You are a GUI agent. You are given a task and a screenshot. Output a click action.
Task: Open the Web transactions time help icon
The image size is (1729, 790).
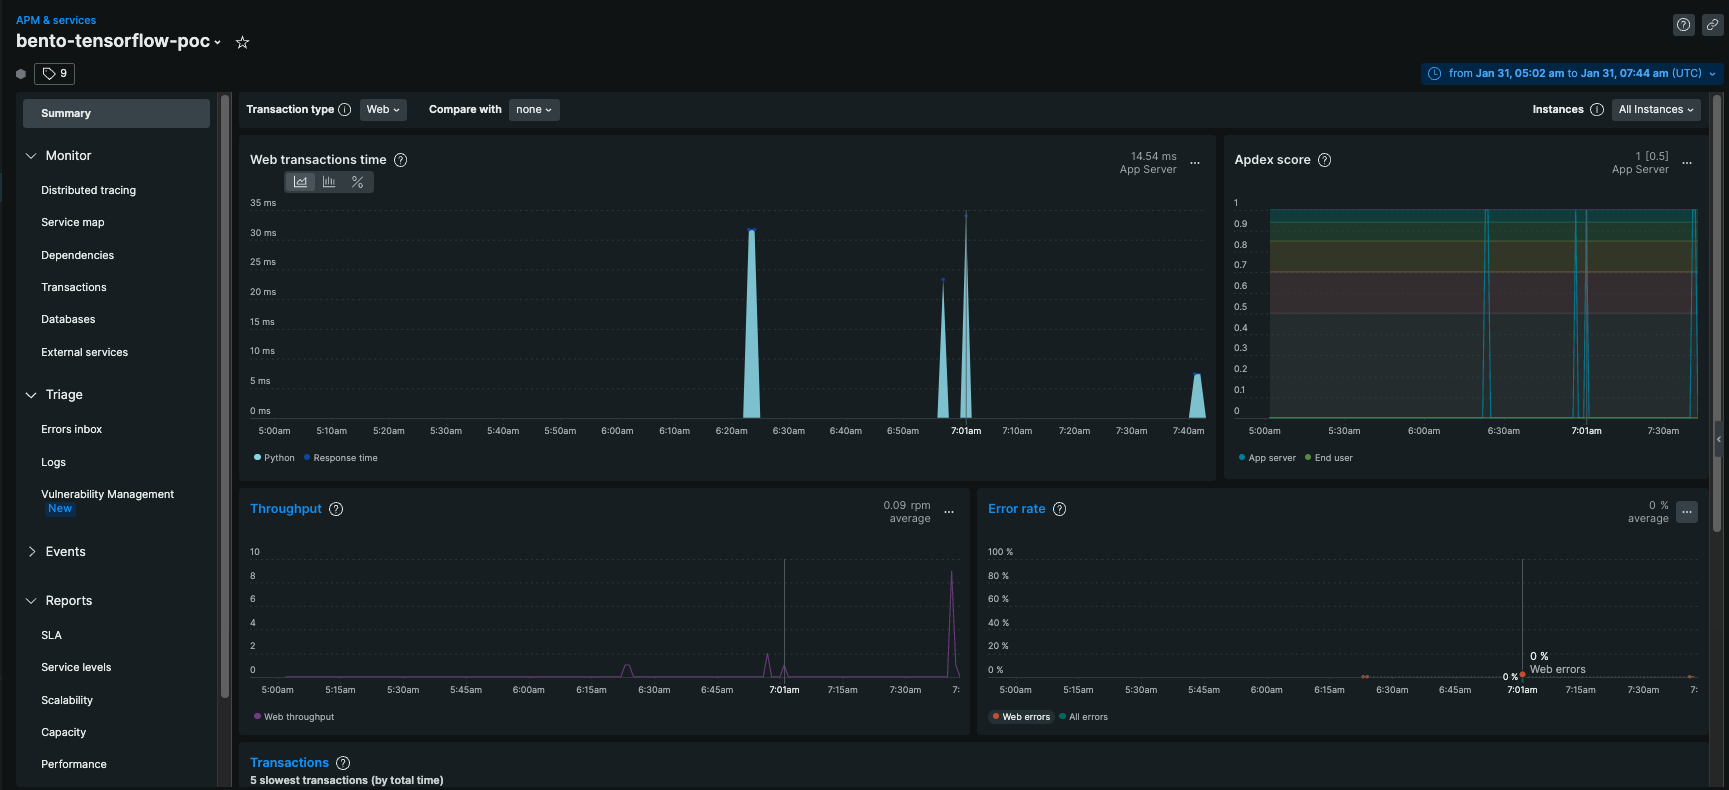pyautogui.click(x=400, y=160)
